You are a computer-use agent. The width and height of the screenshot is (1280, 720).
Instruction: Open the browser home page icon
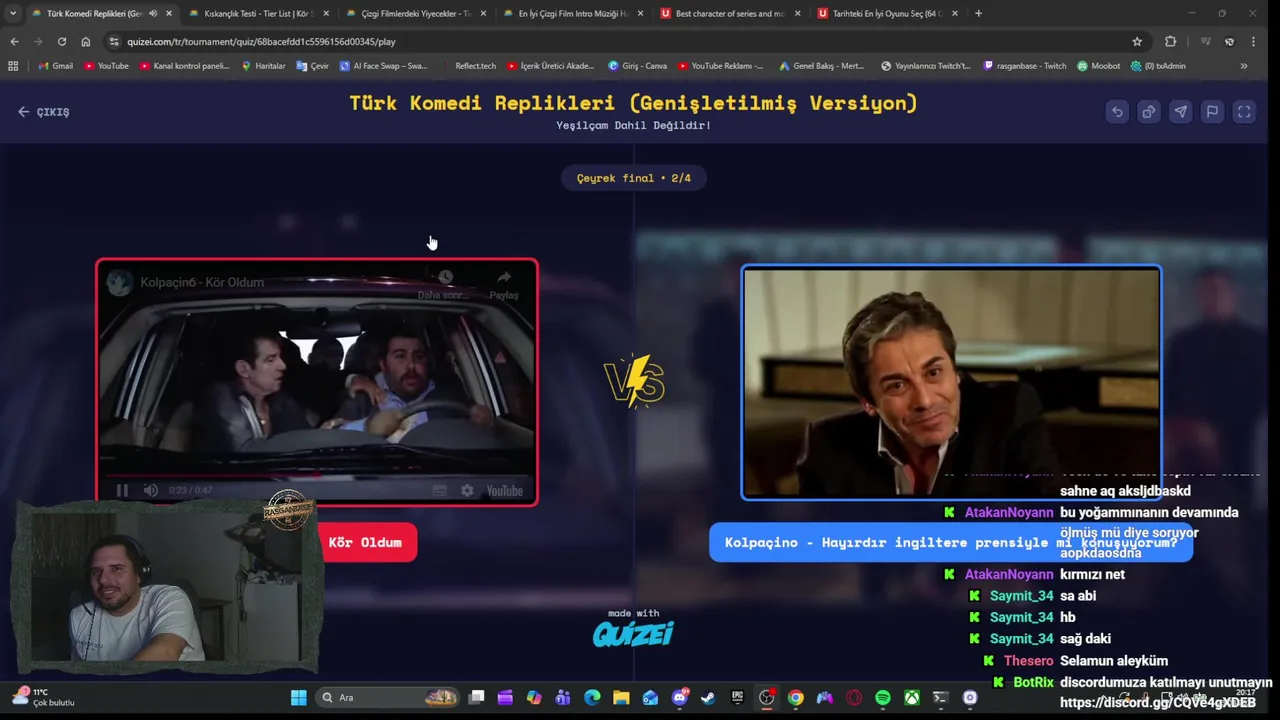tap(86, 41)
